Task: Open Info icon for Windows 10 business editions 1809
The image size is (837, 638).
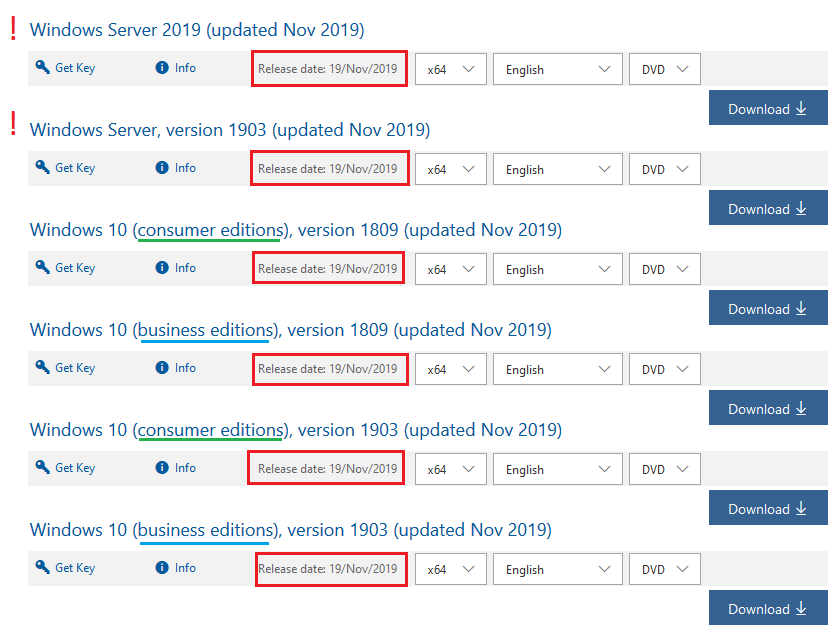Action: click(x=162, y=368)
